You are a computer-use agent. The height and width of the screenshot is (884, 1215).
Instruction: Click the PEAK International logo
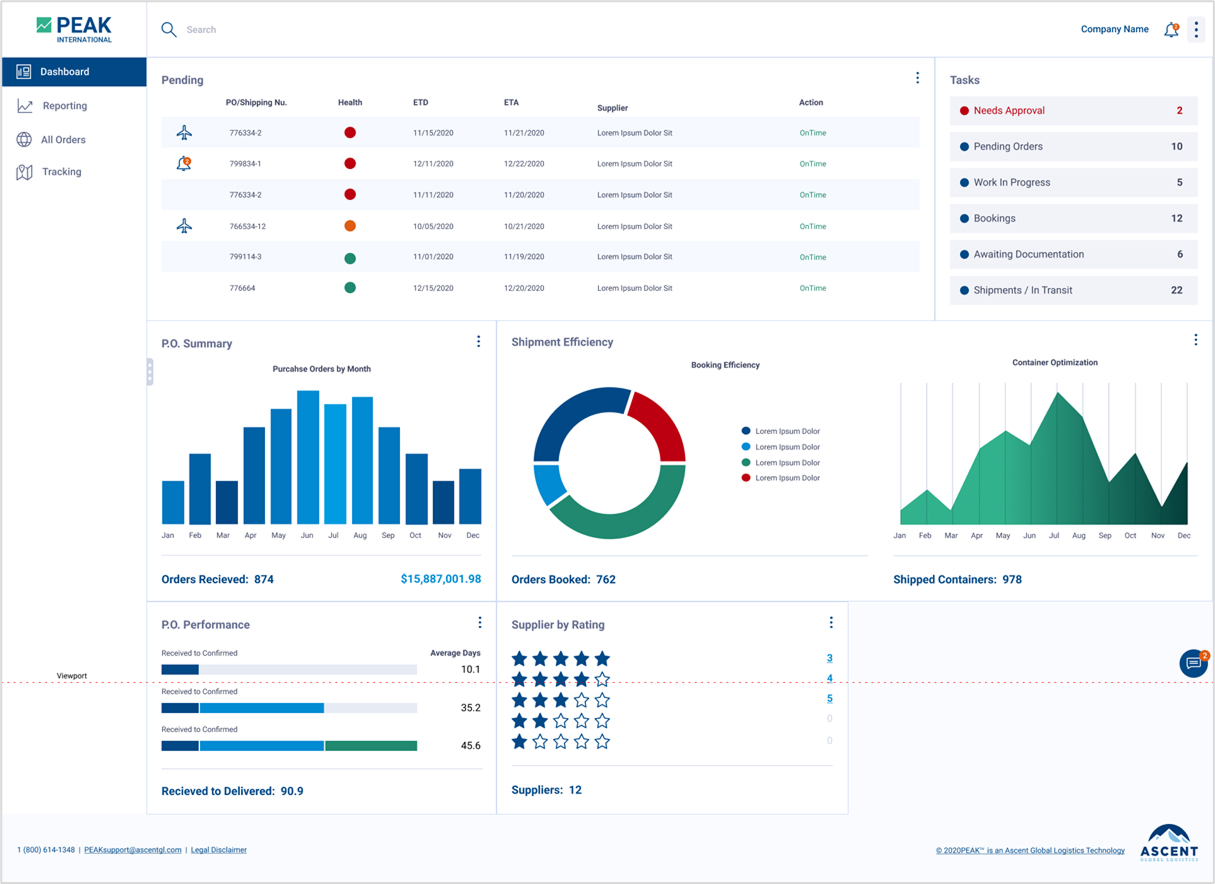coord(74,29)
